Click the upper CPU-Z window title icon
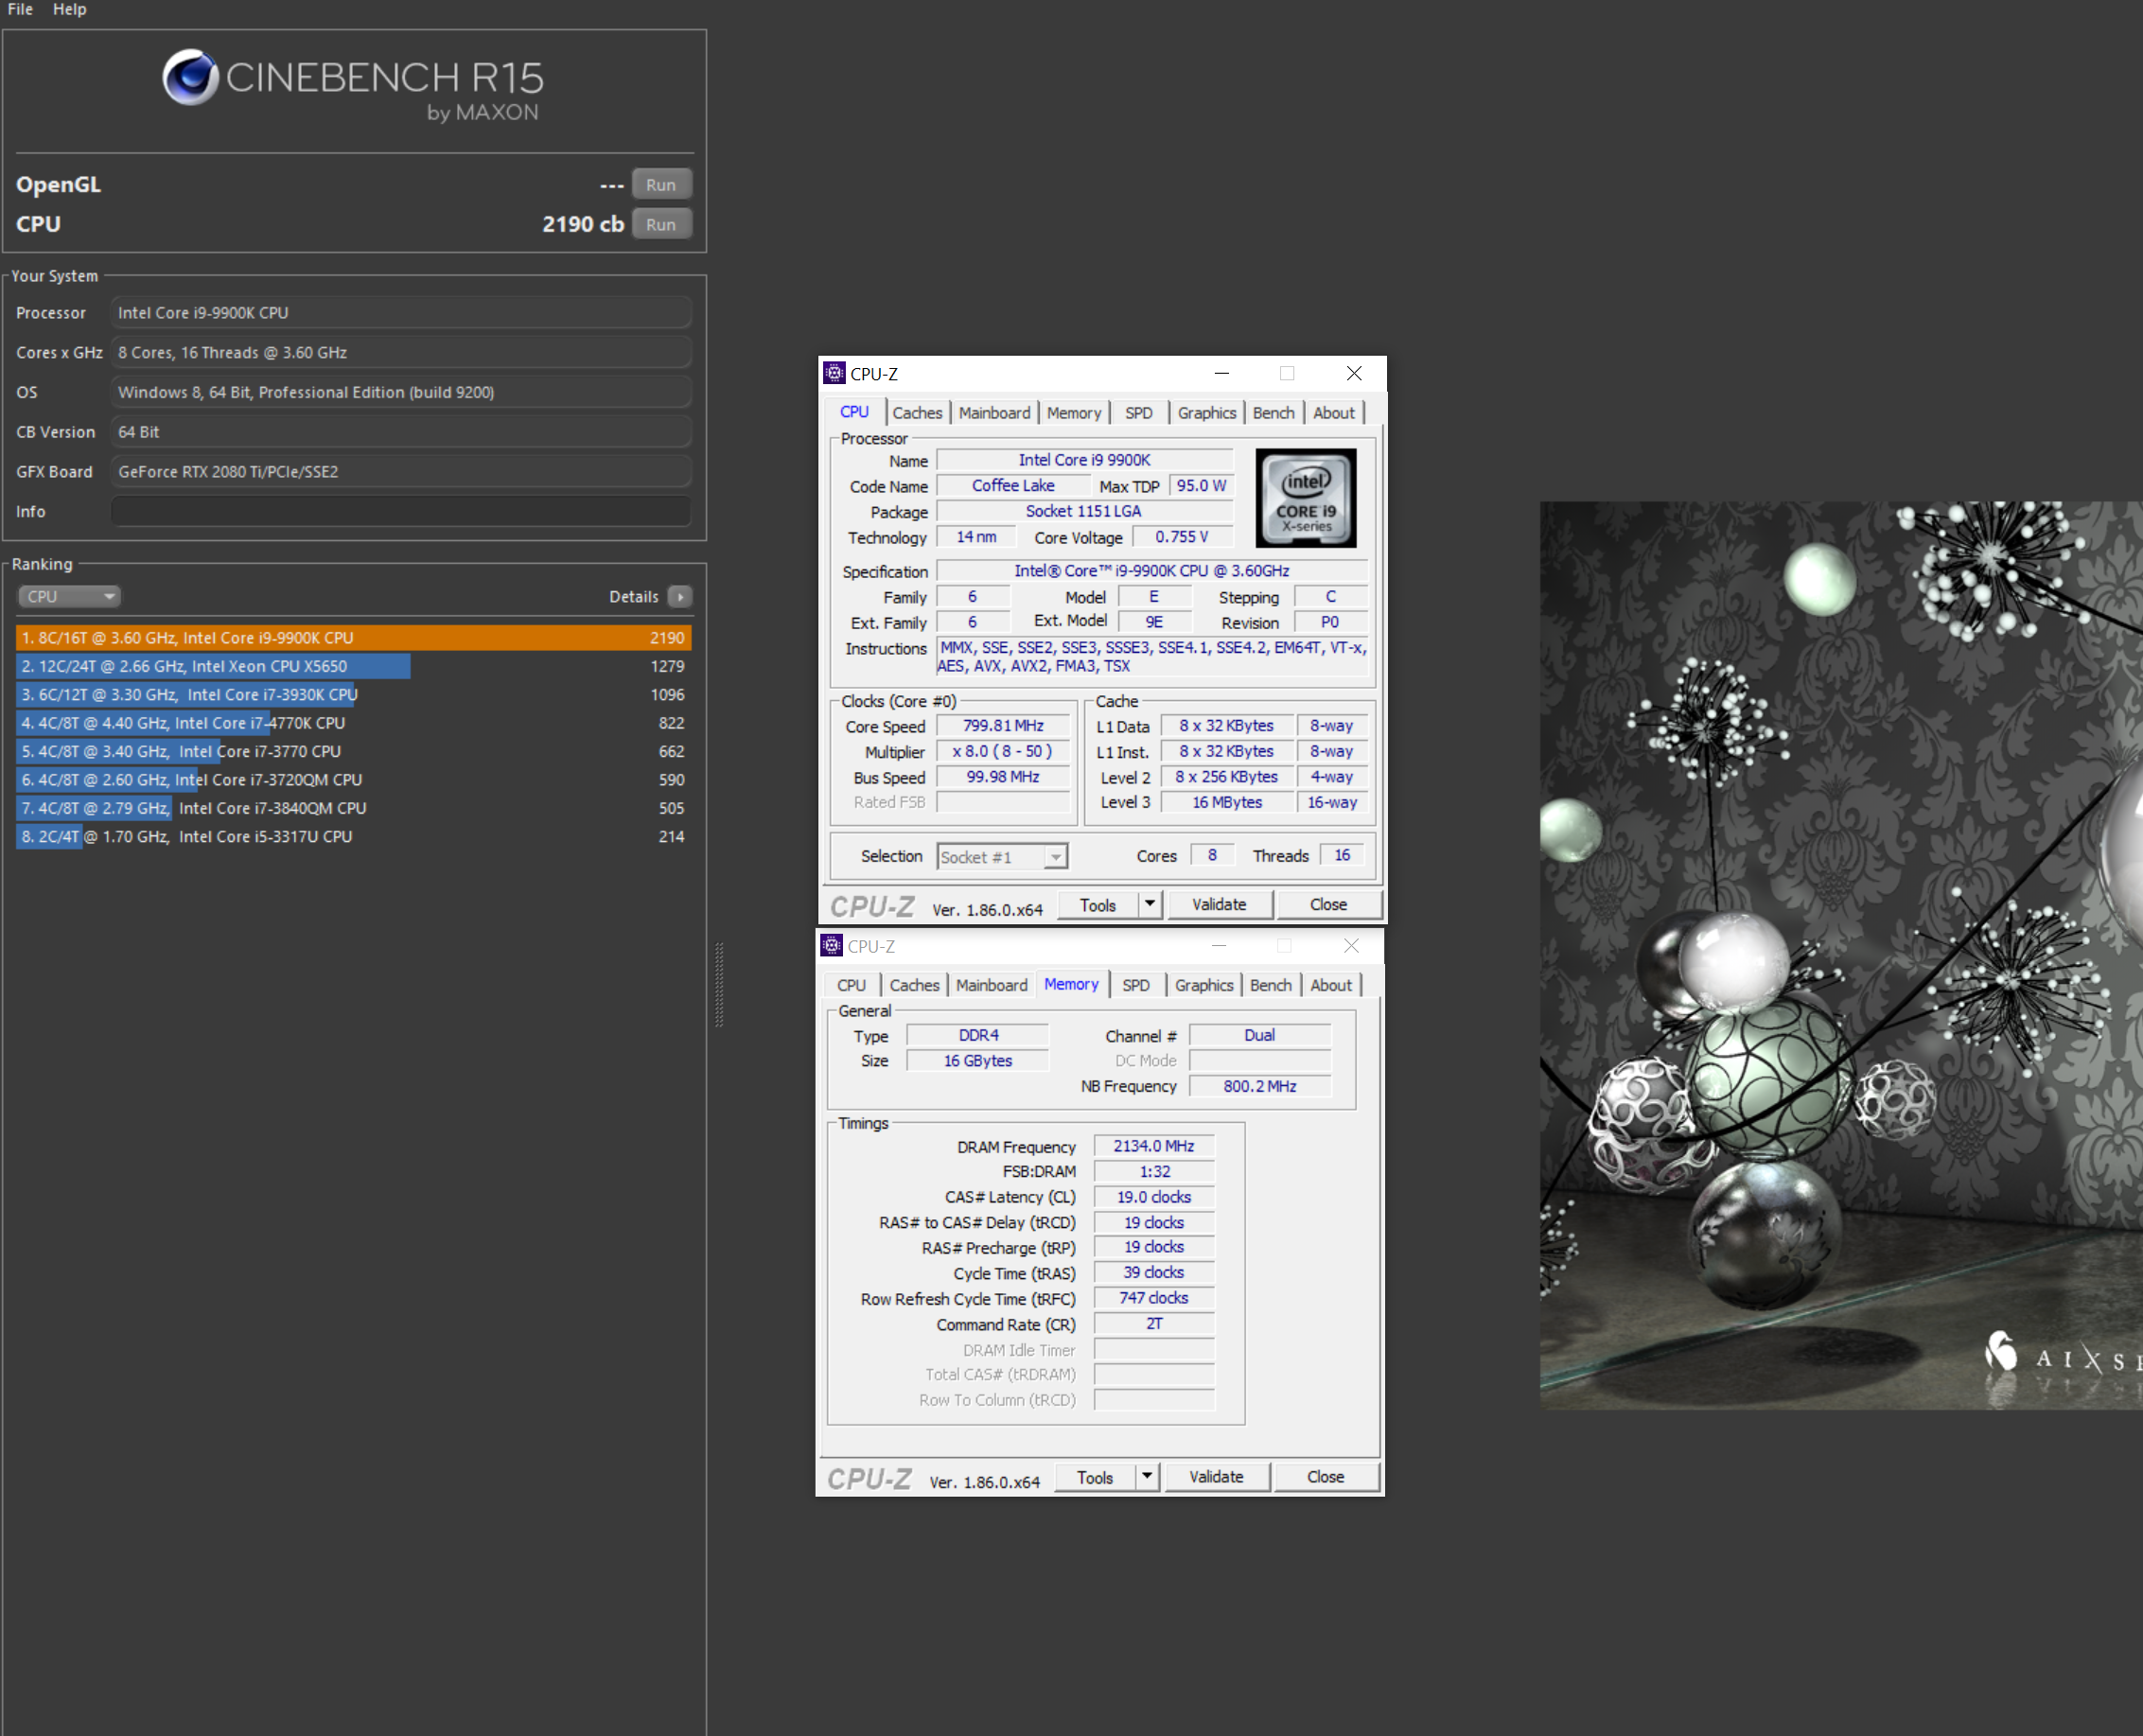This screenshot has height=1736, width=2143. pyautogui.click(x=834, y=373)
